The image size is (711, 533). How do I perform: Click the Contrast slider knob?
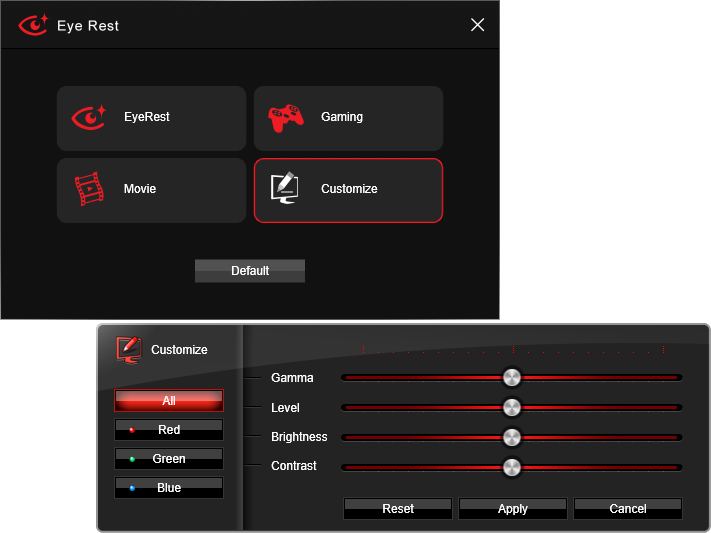[x=512, y=467]
